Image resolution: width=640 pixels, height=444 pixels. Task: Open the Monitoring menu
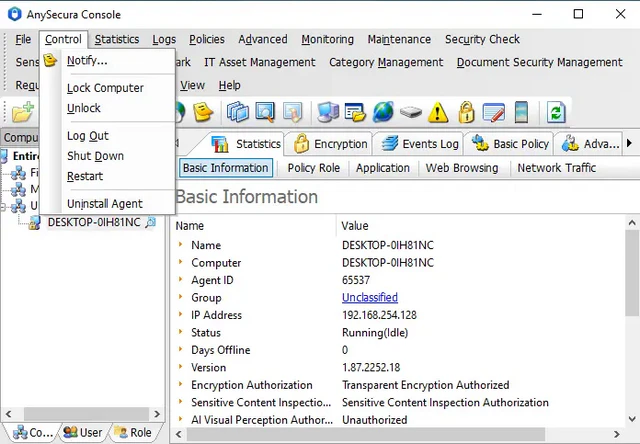[327, 39]
